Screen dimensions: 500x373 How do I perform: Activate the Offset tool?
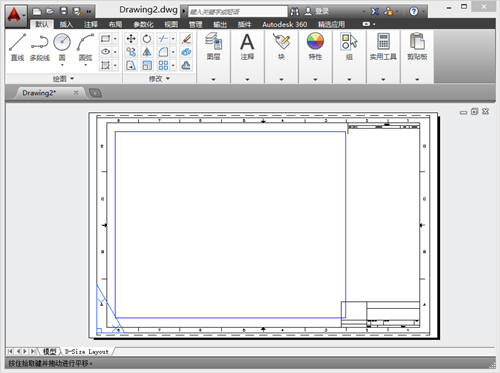[x=186, y=65]
